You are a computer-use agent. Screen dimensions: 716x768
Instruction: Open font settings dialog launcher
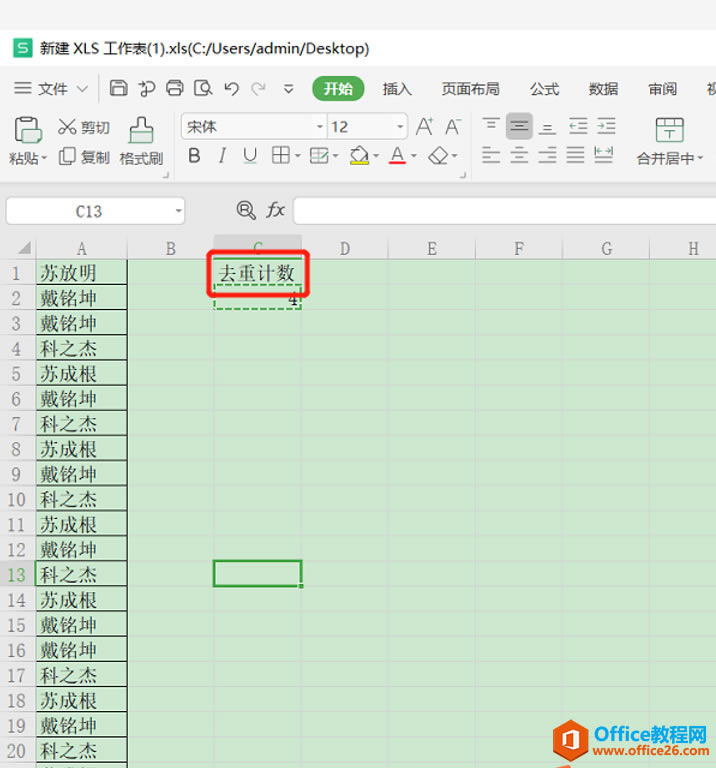point(463,175)
